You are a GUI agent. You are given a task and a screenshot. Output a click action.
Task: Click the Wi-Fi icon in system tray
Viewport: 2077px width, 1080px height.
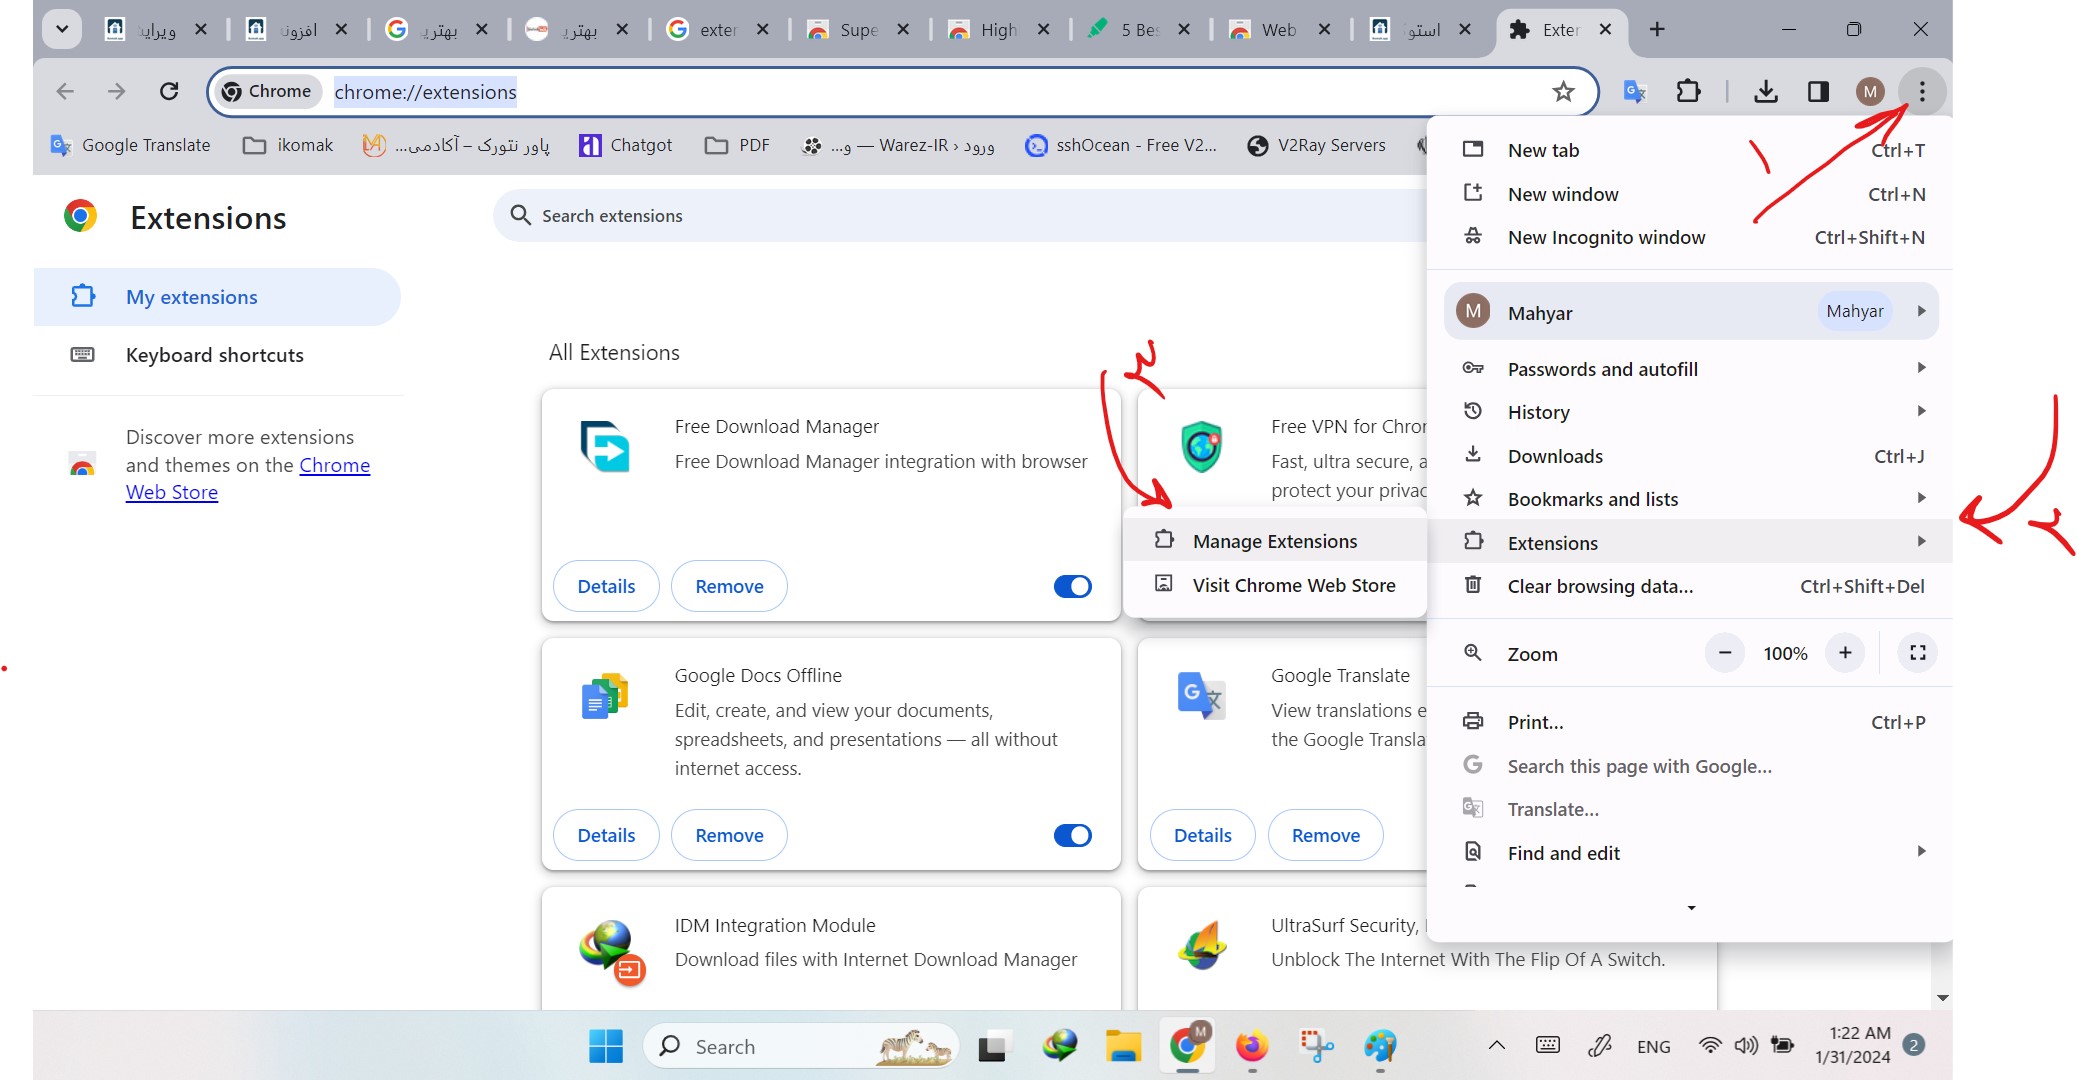pos(1710,1046)
